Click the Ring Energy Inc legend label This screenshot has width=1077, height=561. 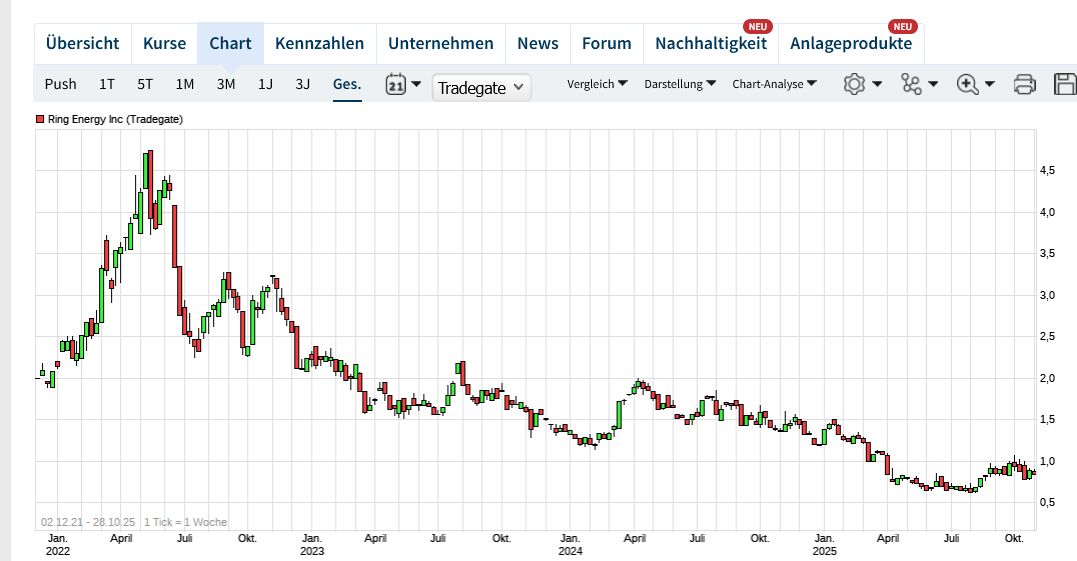115,119
